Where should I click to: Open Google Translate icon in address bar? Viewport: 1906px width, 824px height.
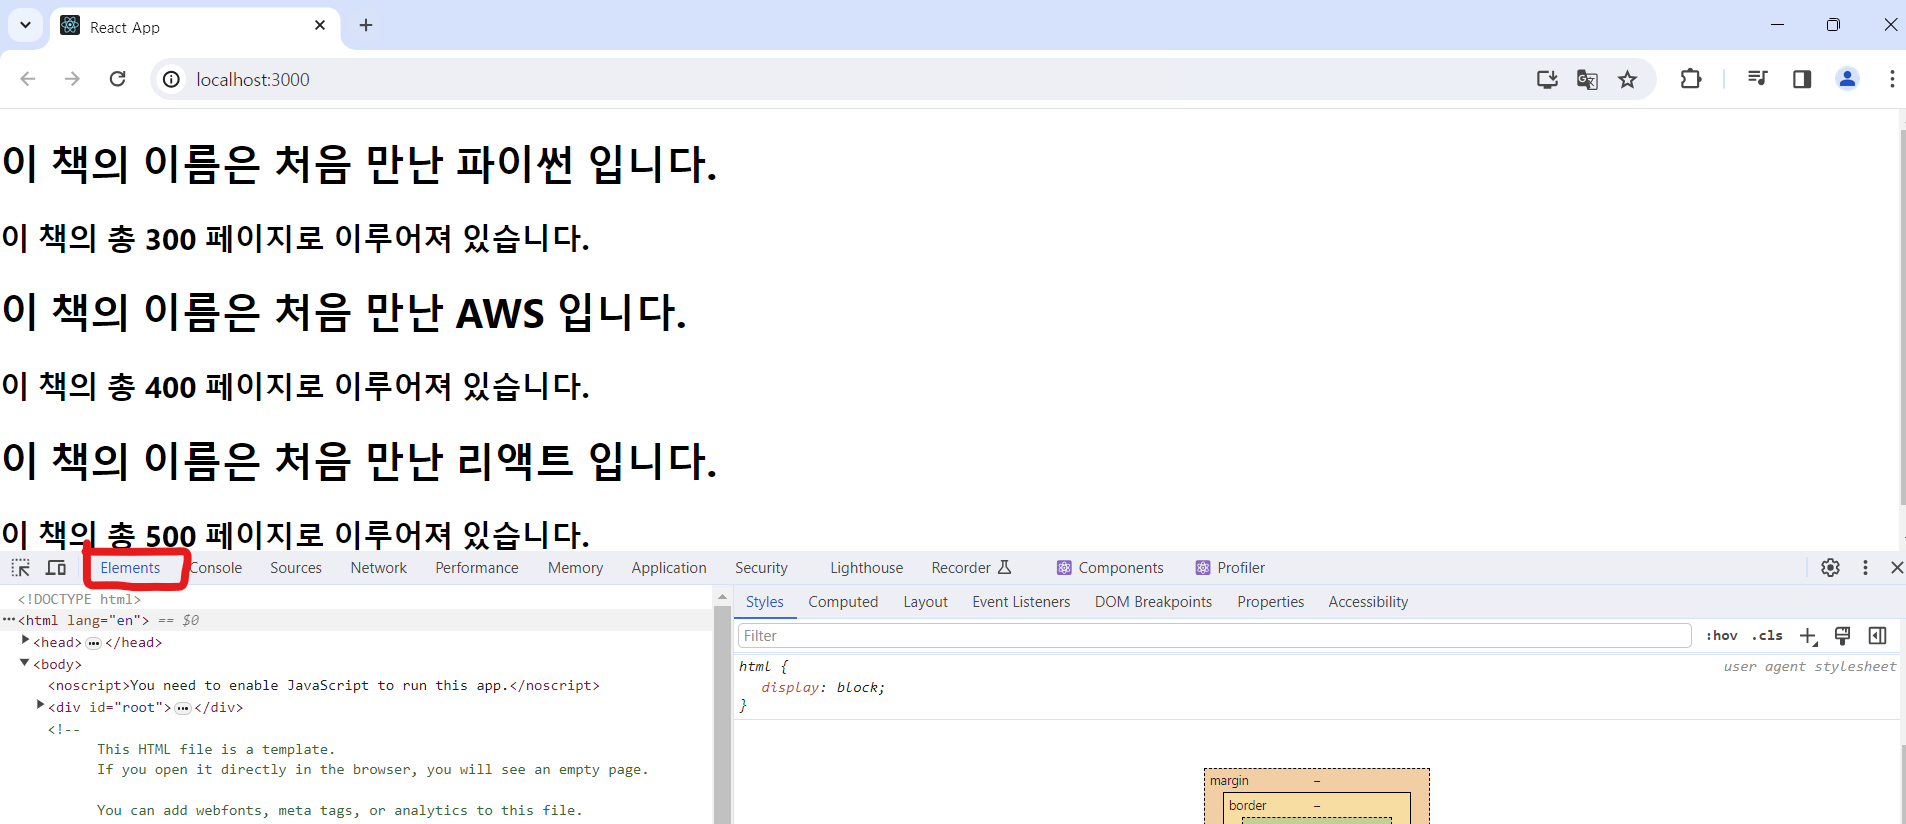click(1587, 79)
